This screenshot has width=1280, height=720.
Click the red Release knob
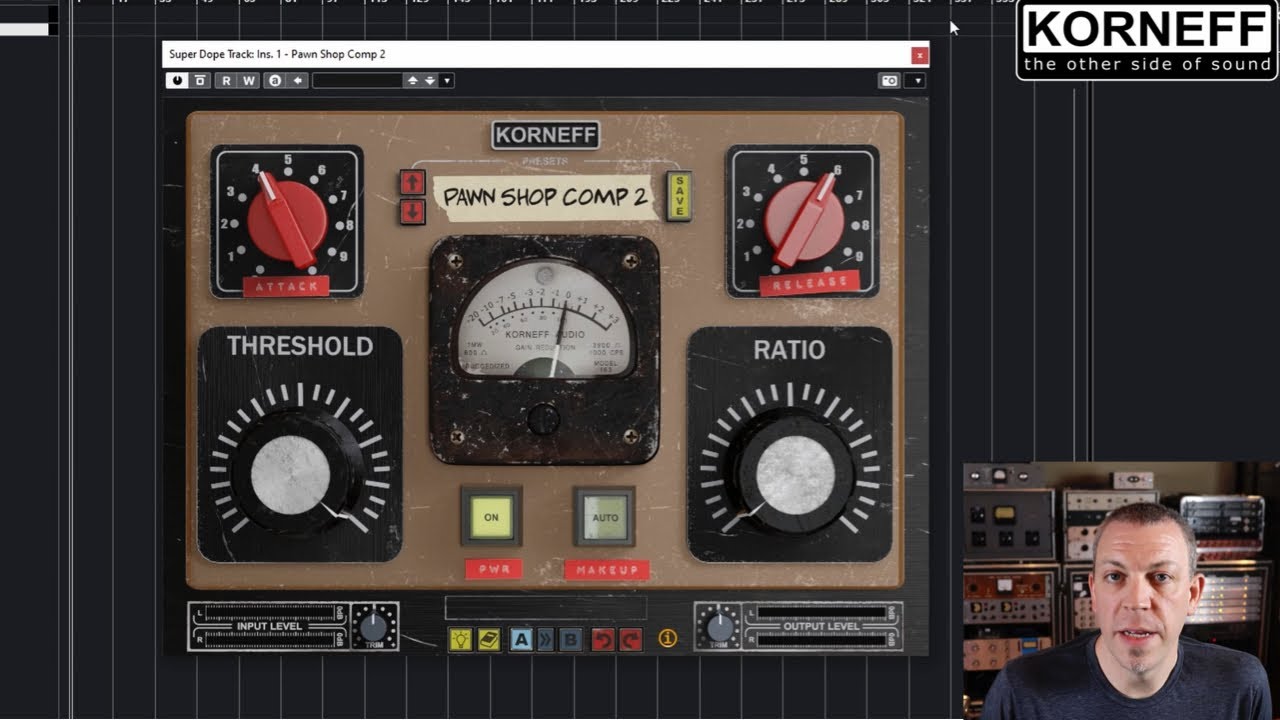pyautogui.click(x=803, y=219)
